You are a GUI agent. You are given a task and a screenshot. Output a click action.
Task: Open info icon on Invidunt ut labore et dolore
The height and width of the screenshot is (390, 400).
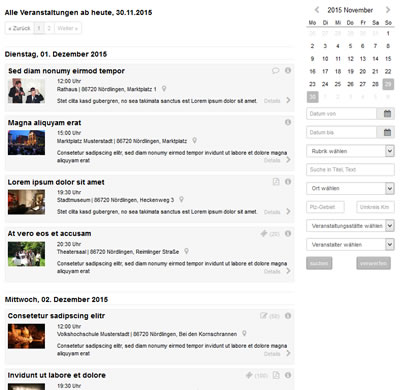[288, 375]
